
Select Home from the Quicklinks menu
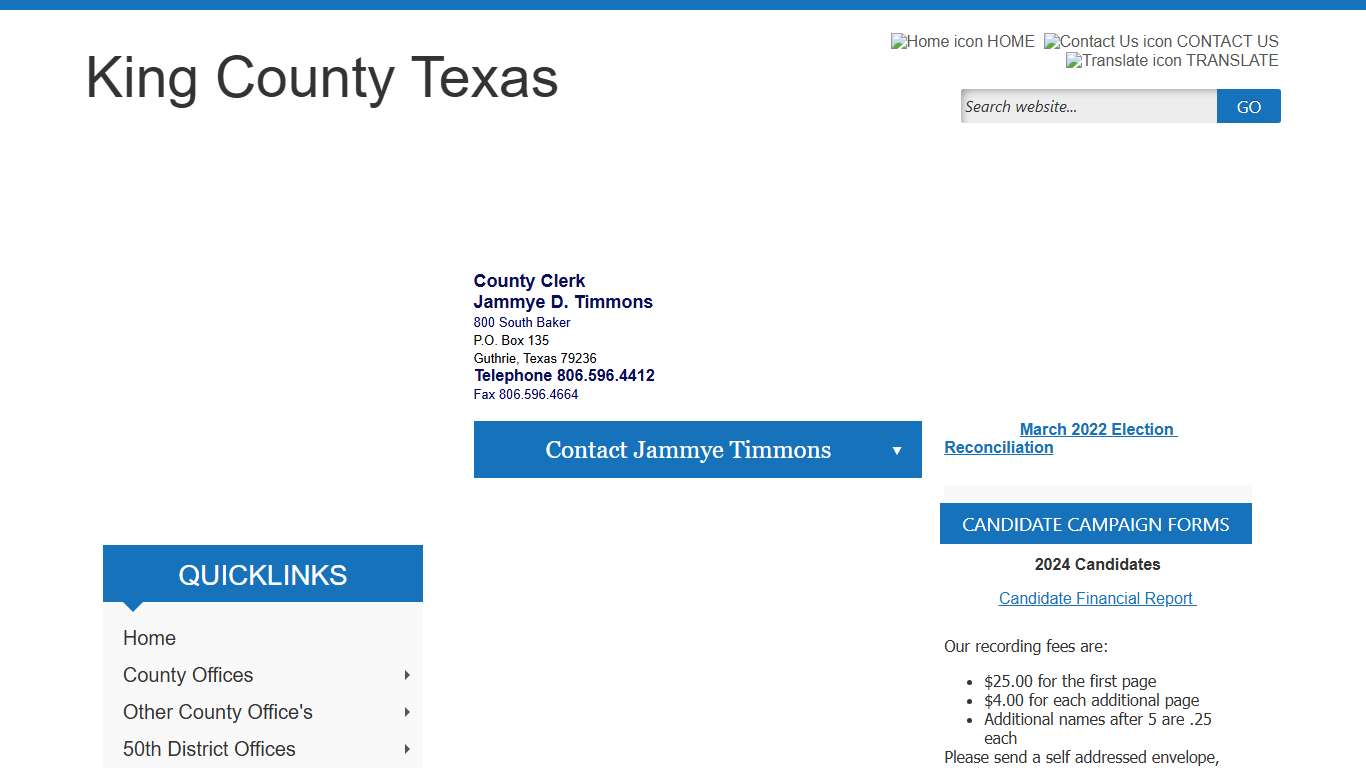coord(149,638)
